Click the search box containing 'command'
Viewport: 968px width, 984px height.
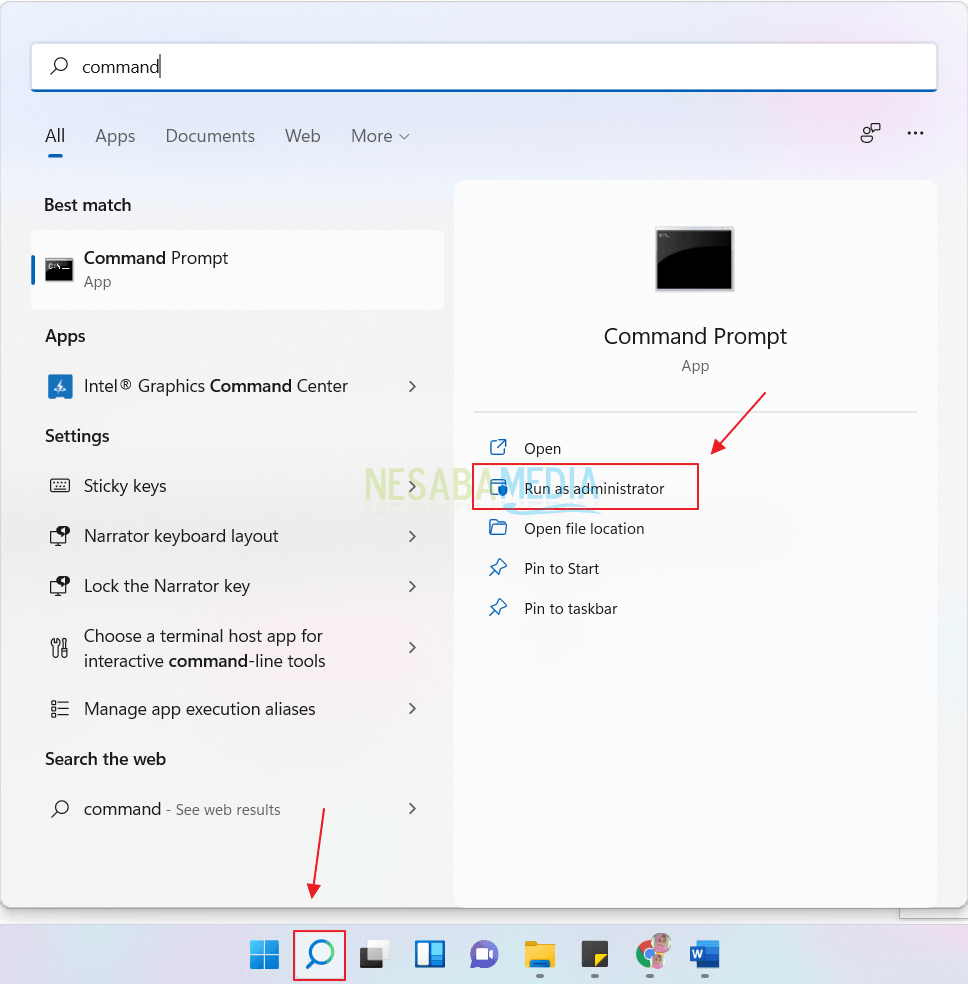[484, 67]
